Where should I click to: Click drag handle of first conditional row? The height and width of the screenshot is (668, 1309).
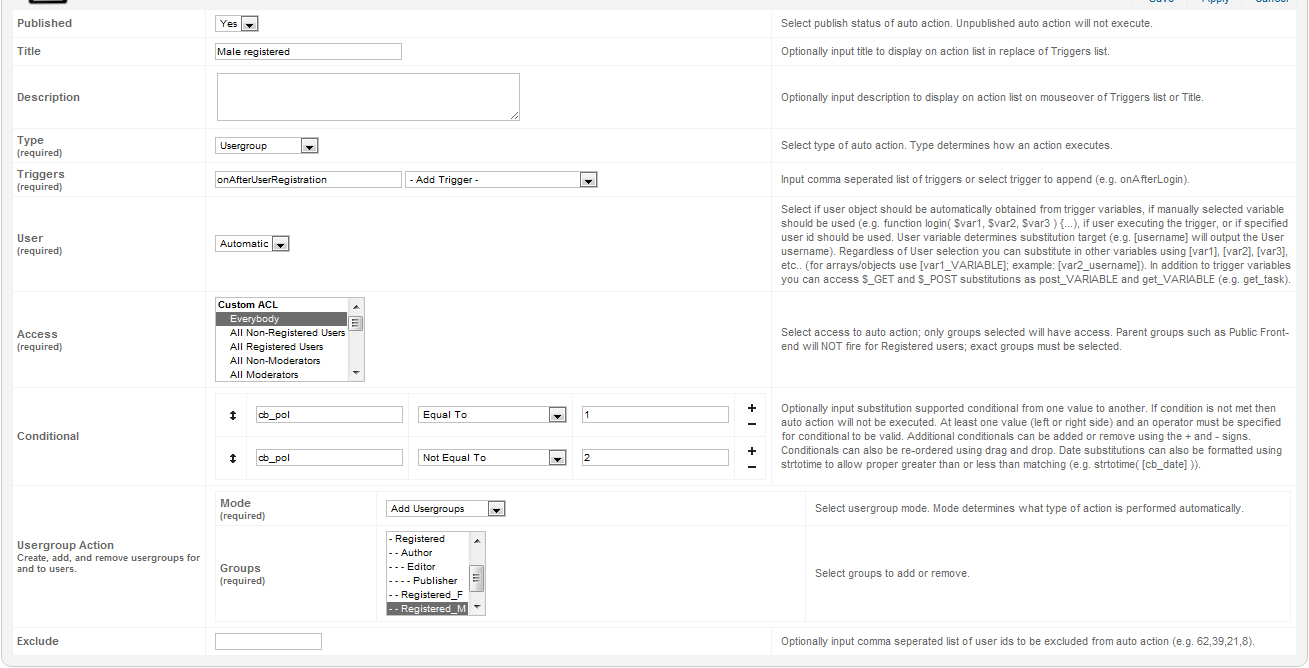tap(233, 414)
